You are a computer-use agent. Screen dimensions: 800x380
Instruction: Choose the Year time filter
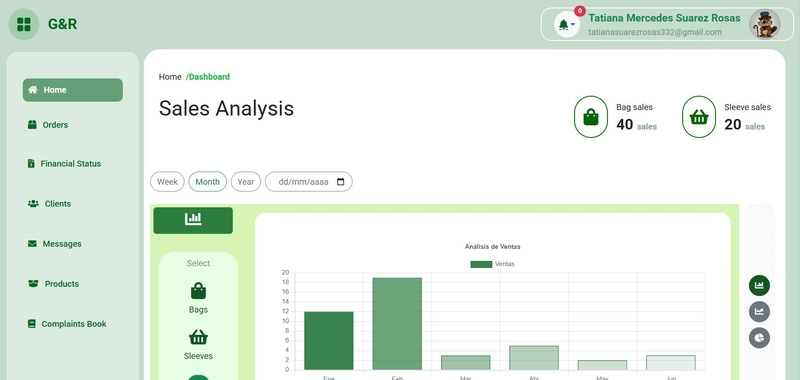point(246,182)
